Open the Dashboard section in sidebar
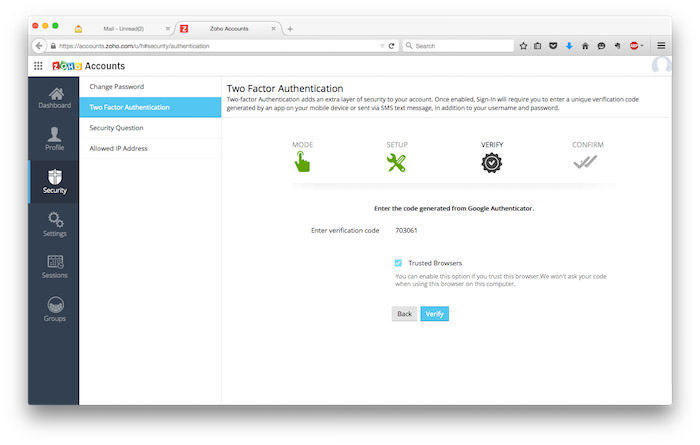Viewport: 700px width, 445px height. point(54,98)
